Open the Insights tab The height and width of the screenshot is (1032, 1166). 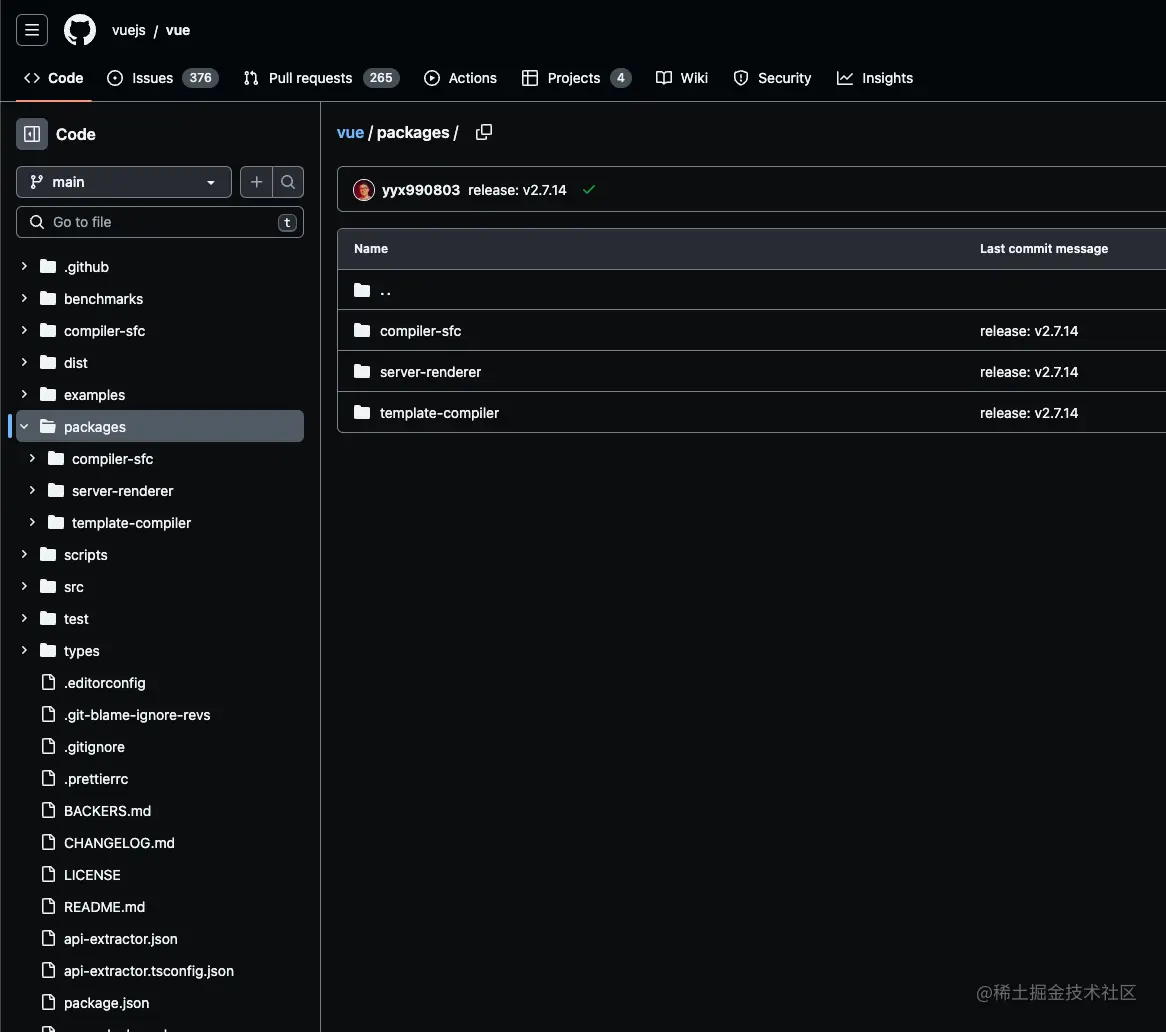(875, 78)
